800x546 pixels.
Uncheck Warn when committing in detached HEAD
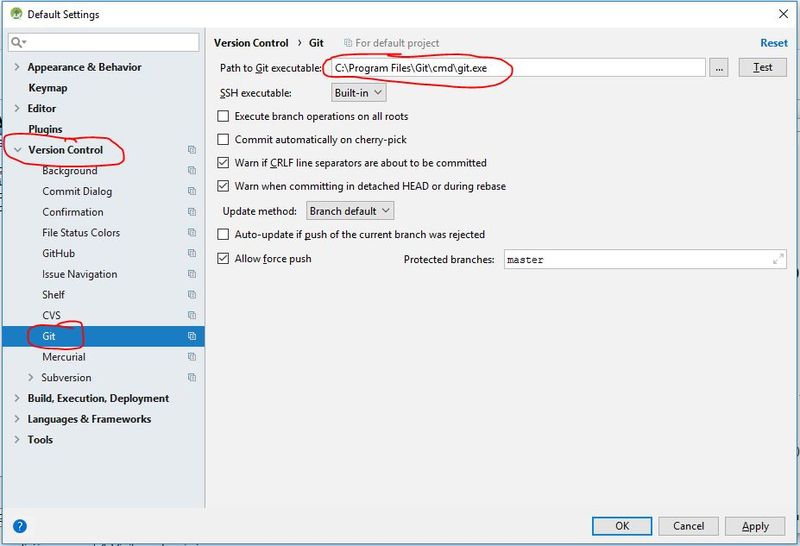coord(223,186)
